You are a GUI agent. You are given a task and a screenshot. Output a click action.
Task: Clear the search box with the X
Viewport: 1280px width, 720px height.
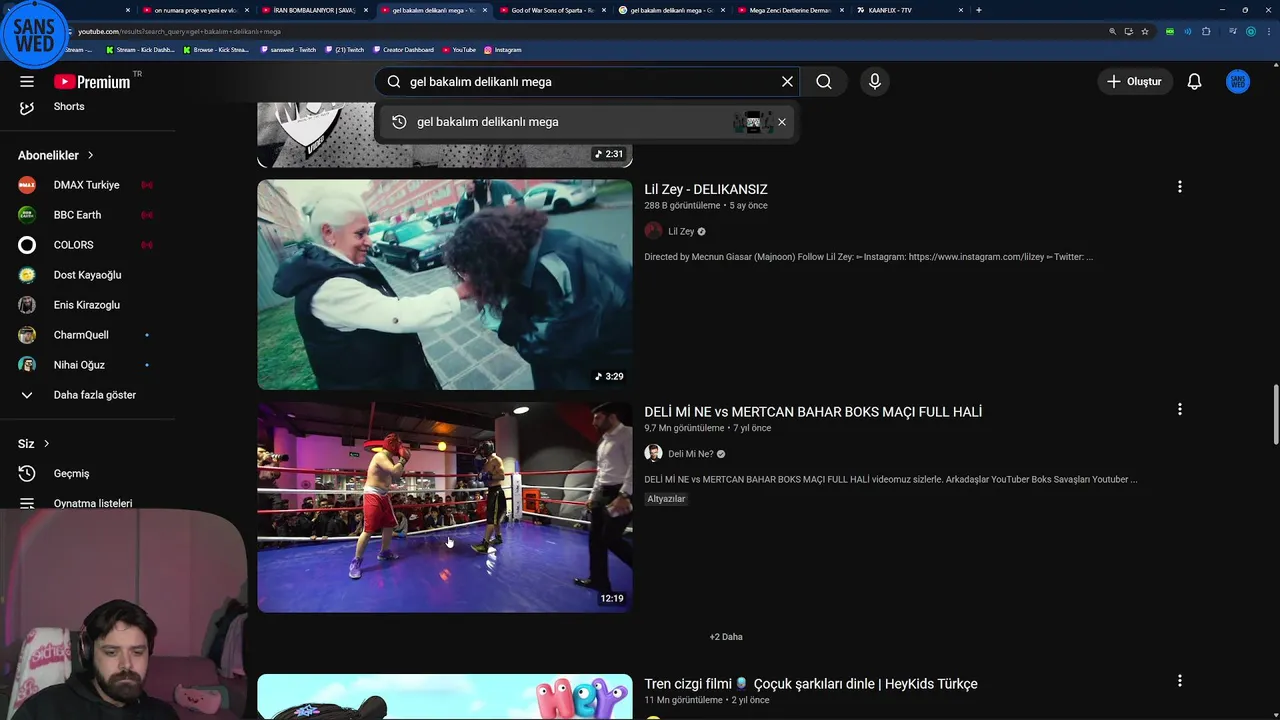pos(787,82)
